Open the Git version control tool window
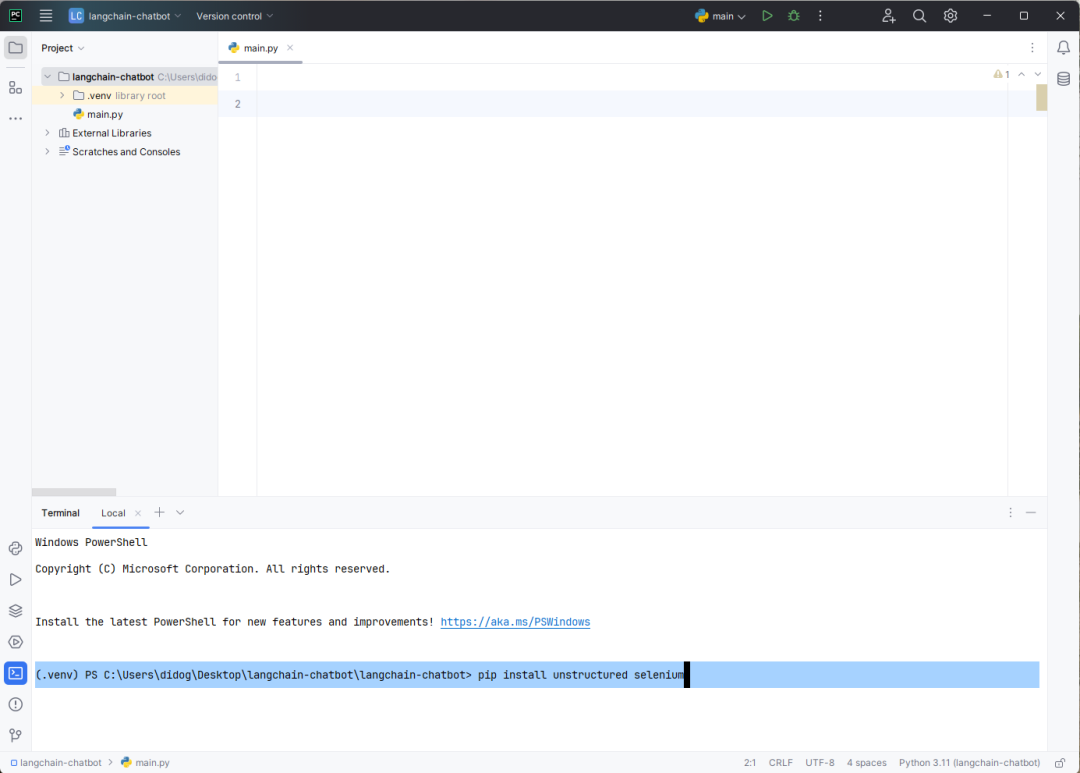1080x773 pixels. click(15, 736)
